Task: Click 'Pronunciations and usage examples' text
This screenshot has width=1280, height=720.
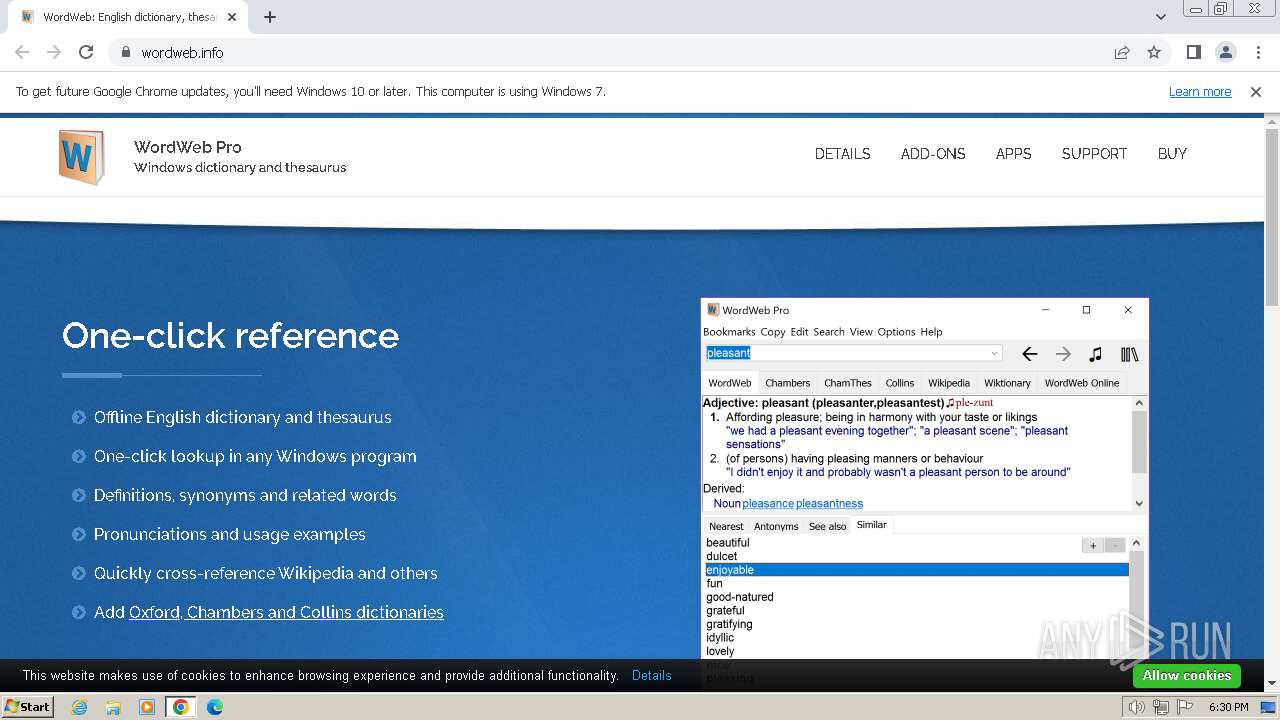Action: pos(230,534)
